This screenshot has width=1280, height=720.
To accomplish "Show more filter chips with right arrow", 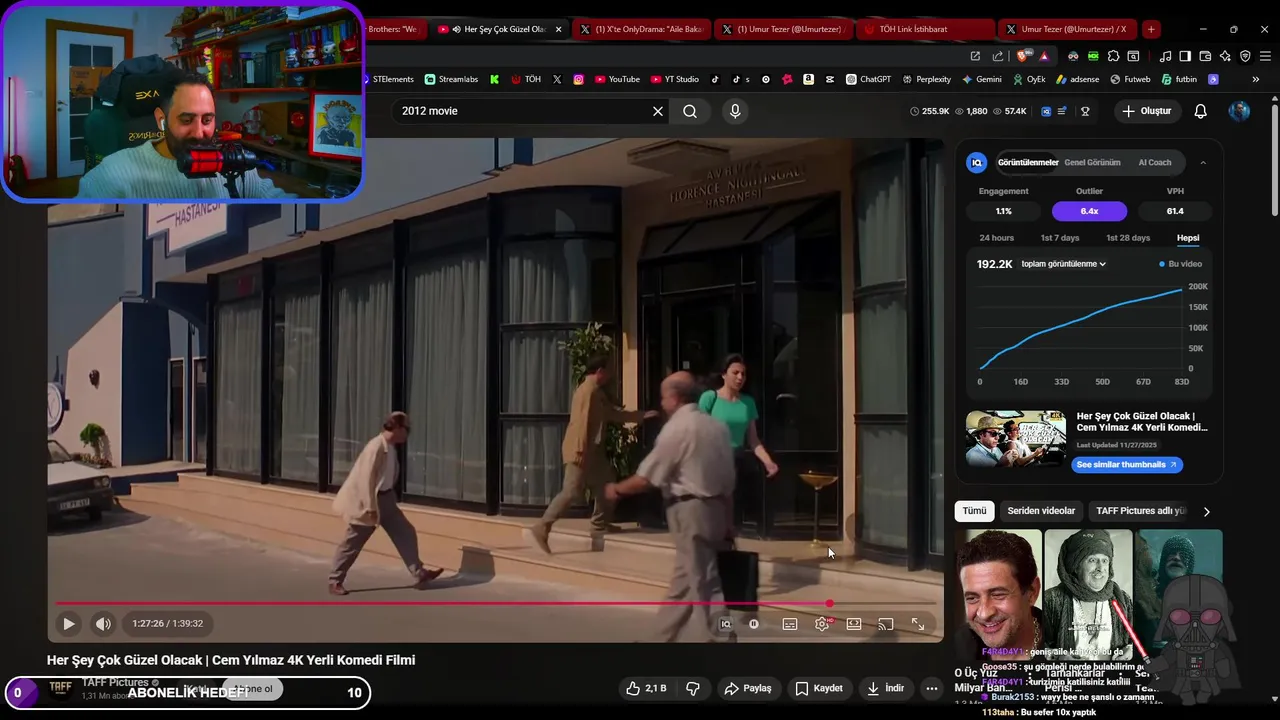I will (x=1206, y=511).
